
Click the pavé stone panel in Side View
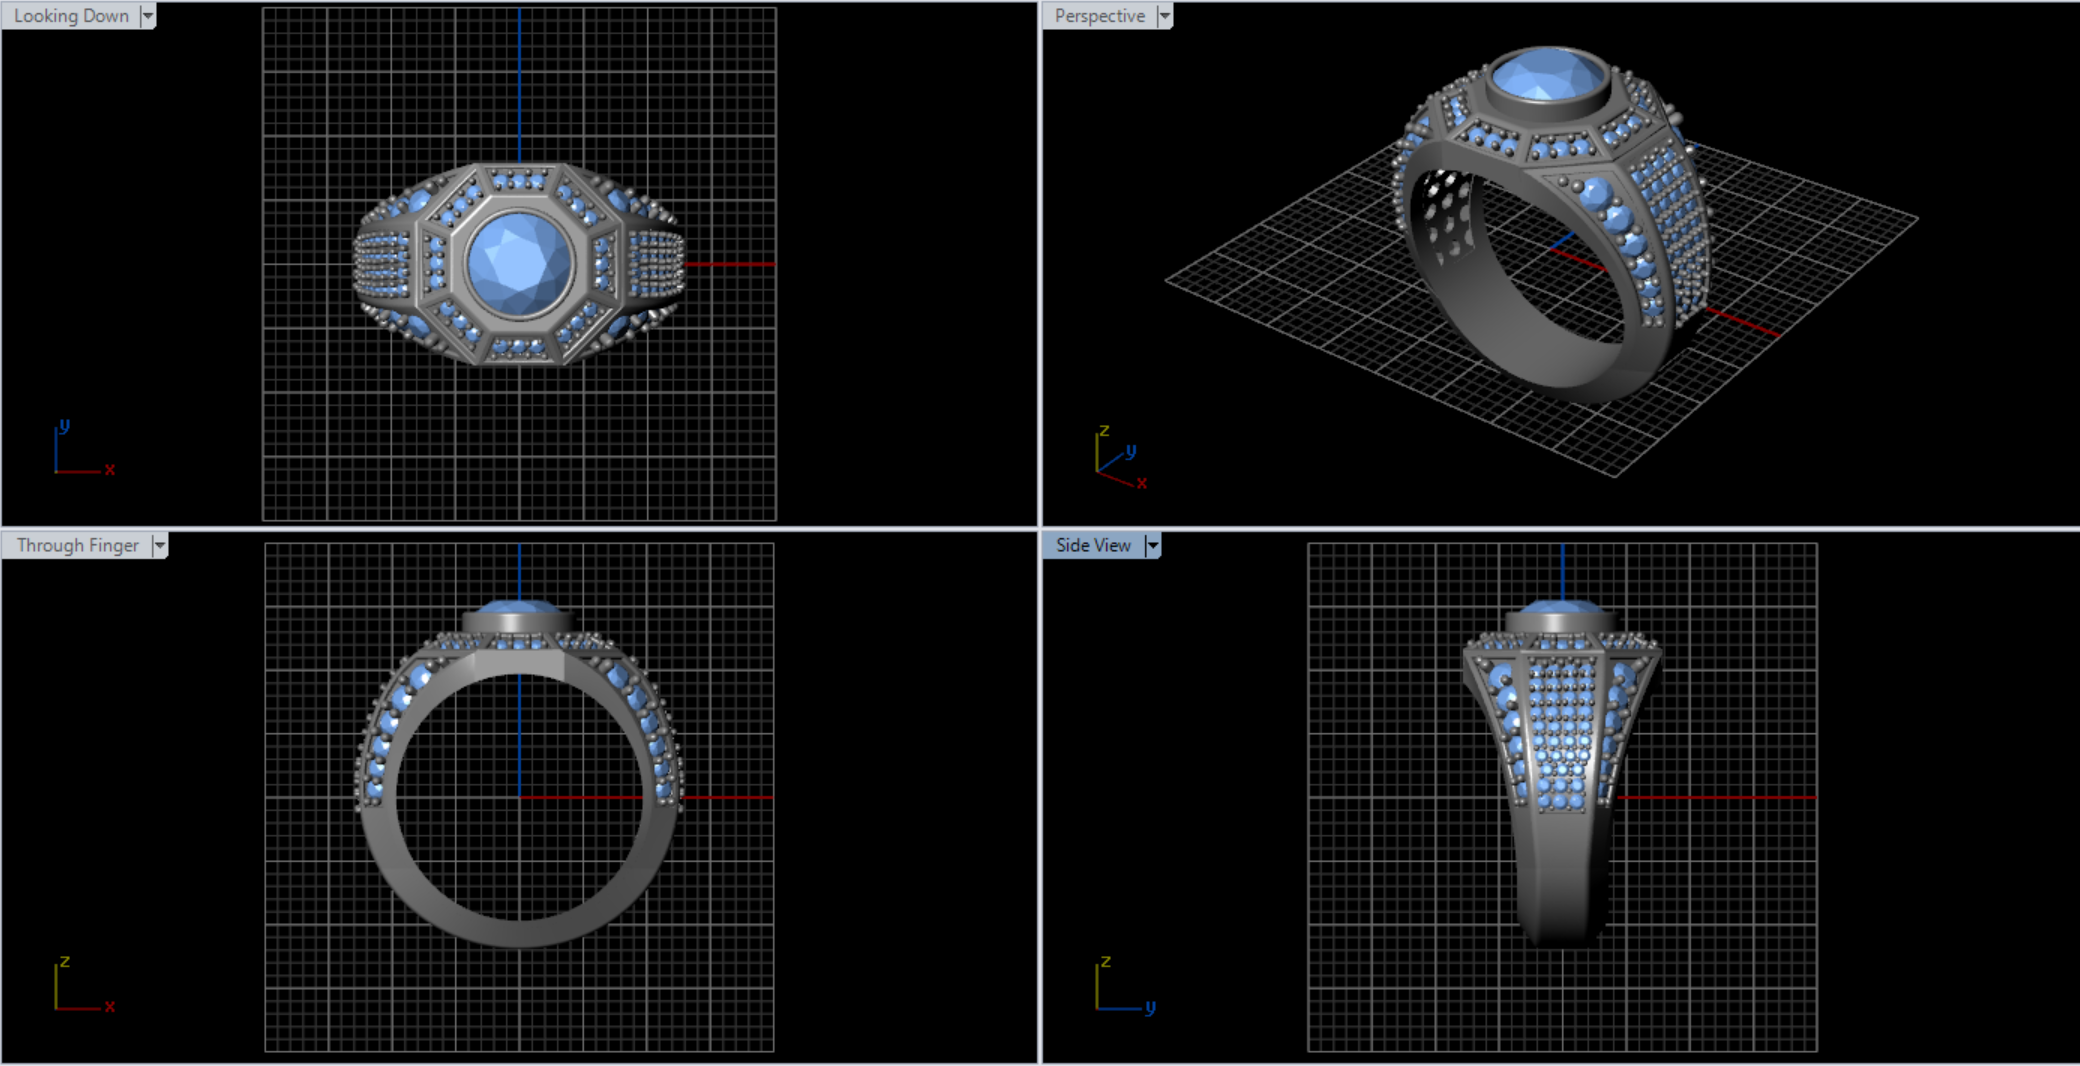tap(1561, 730)
